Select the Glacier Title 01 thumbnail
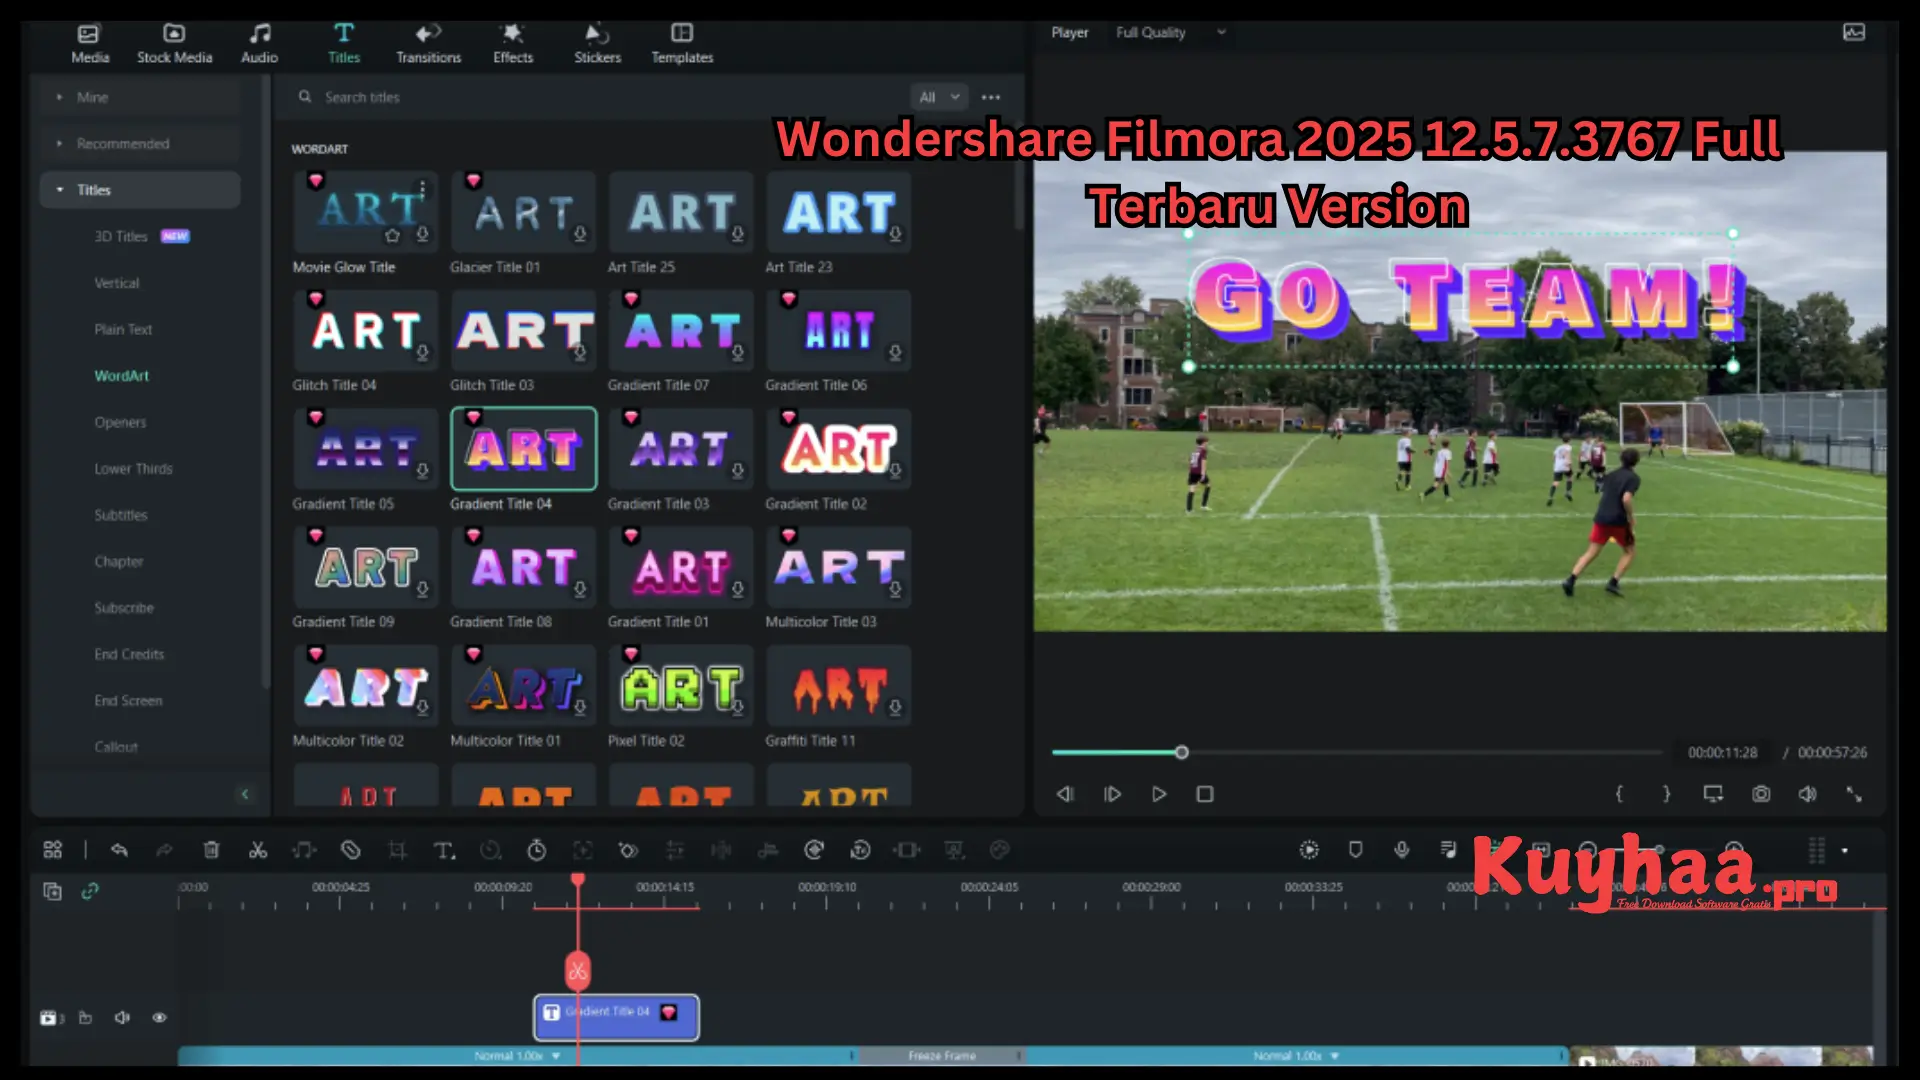This screenshot has height=1080, width=1920. coord(523,212)
